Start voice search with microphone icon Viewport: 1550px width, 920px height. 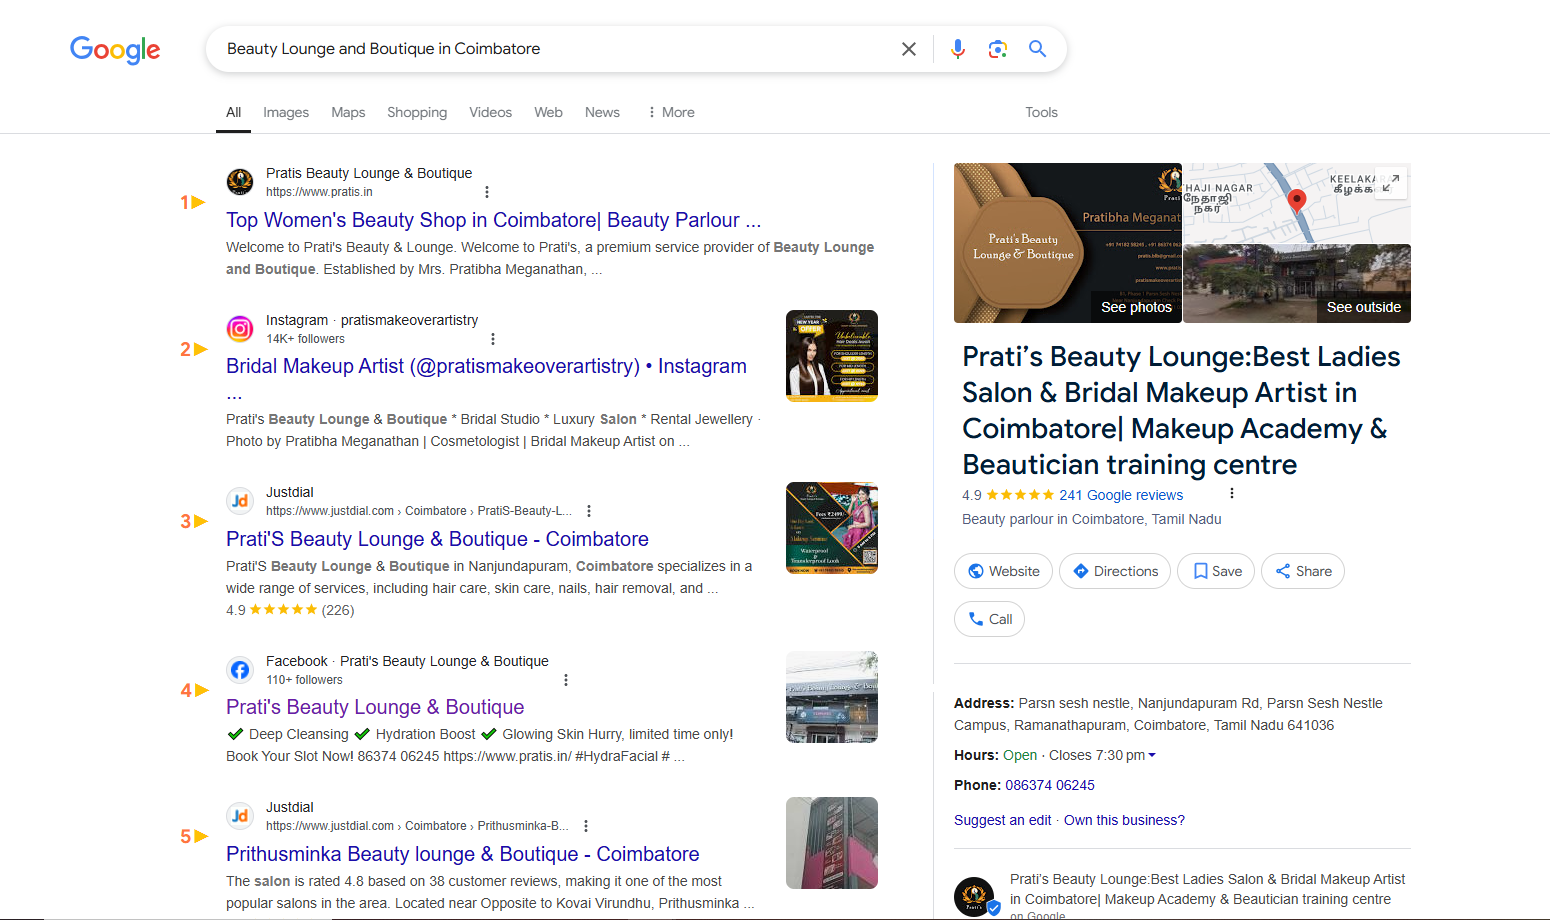tap(957, 49)
